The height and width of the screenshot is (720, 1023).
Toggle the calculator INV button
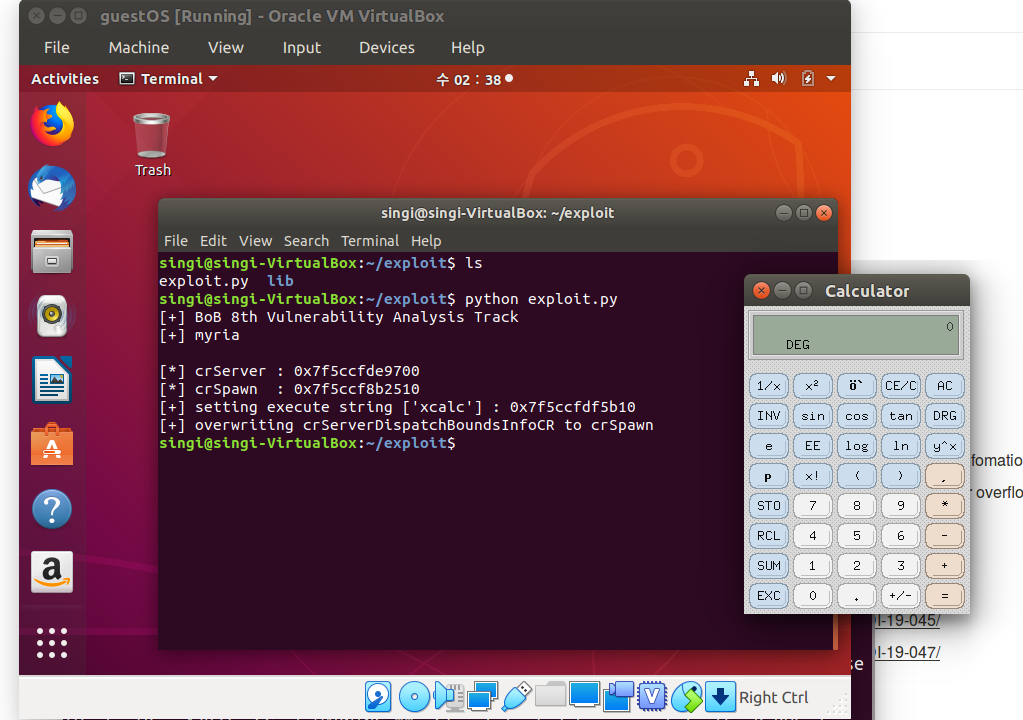pyautogui.click(x=769, y=416)
